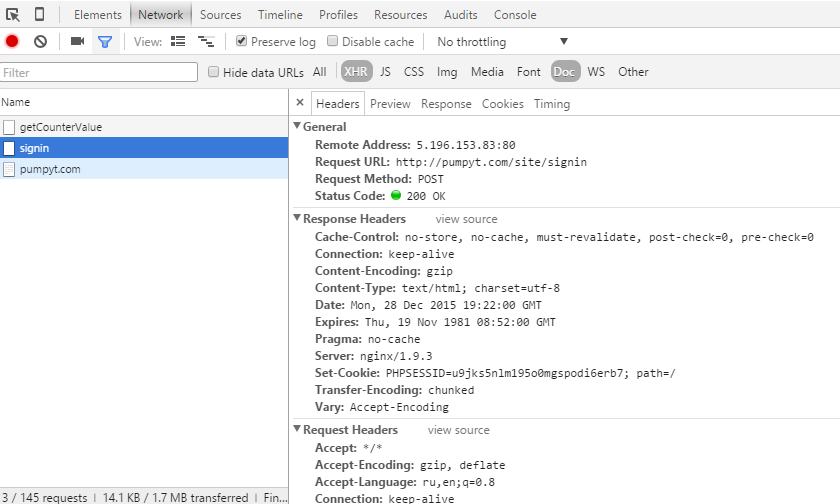This screenshot has height=504, width=840.
Task: Toggle device mode phone icon
Action: [x=39, y=15]
